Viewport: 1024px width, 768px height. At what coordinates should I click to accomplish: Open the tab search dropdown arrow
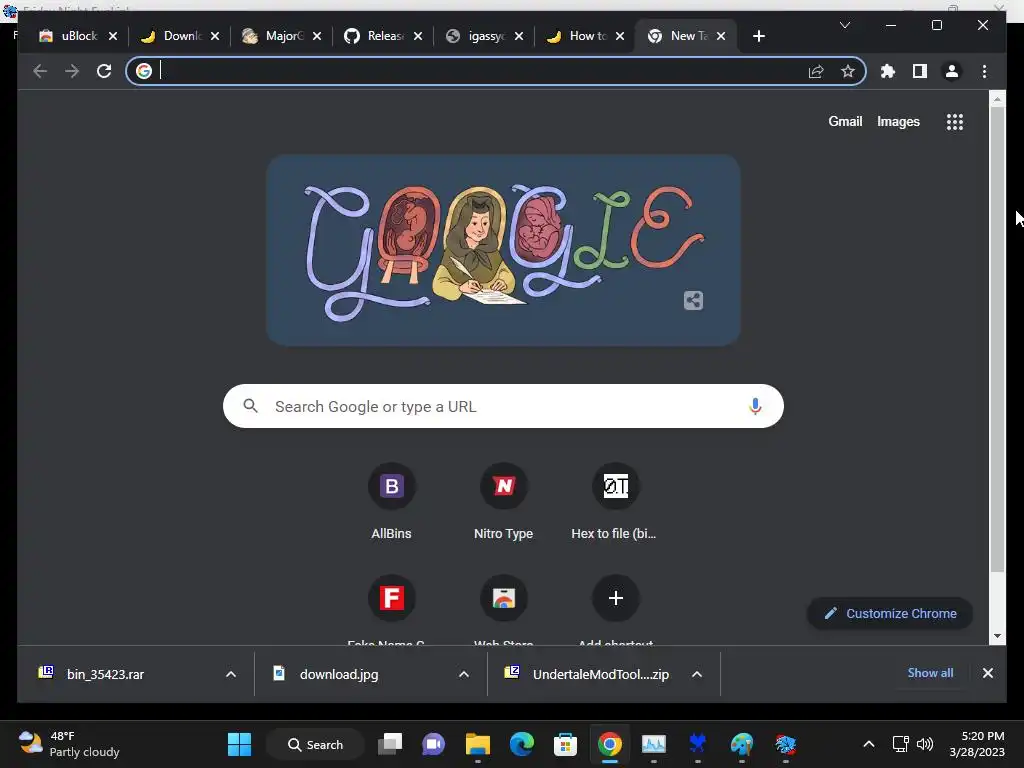tap(844, 25)
